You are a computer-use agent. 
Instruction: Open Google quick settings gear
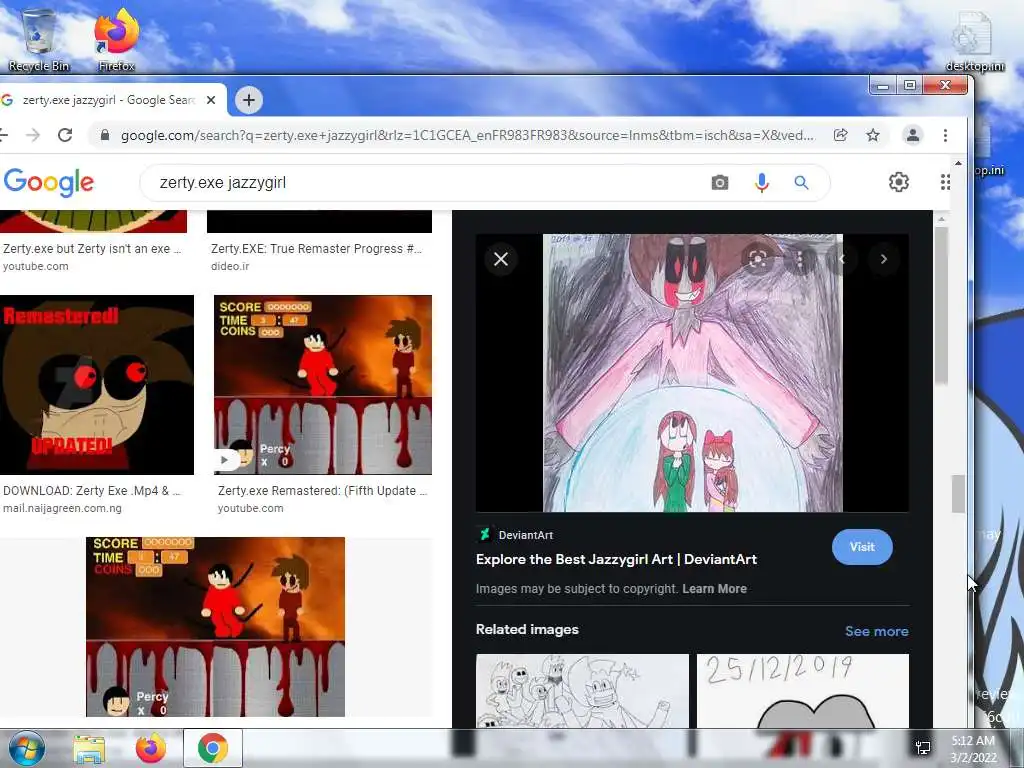(899, 182)
